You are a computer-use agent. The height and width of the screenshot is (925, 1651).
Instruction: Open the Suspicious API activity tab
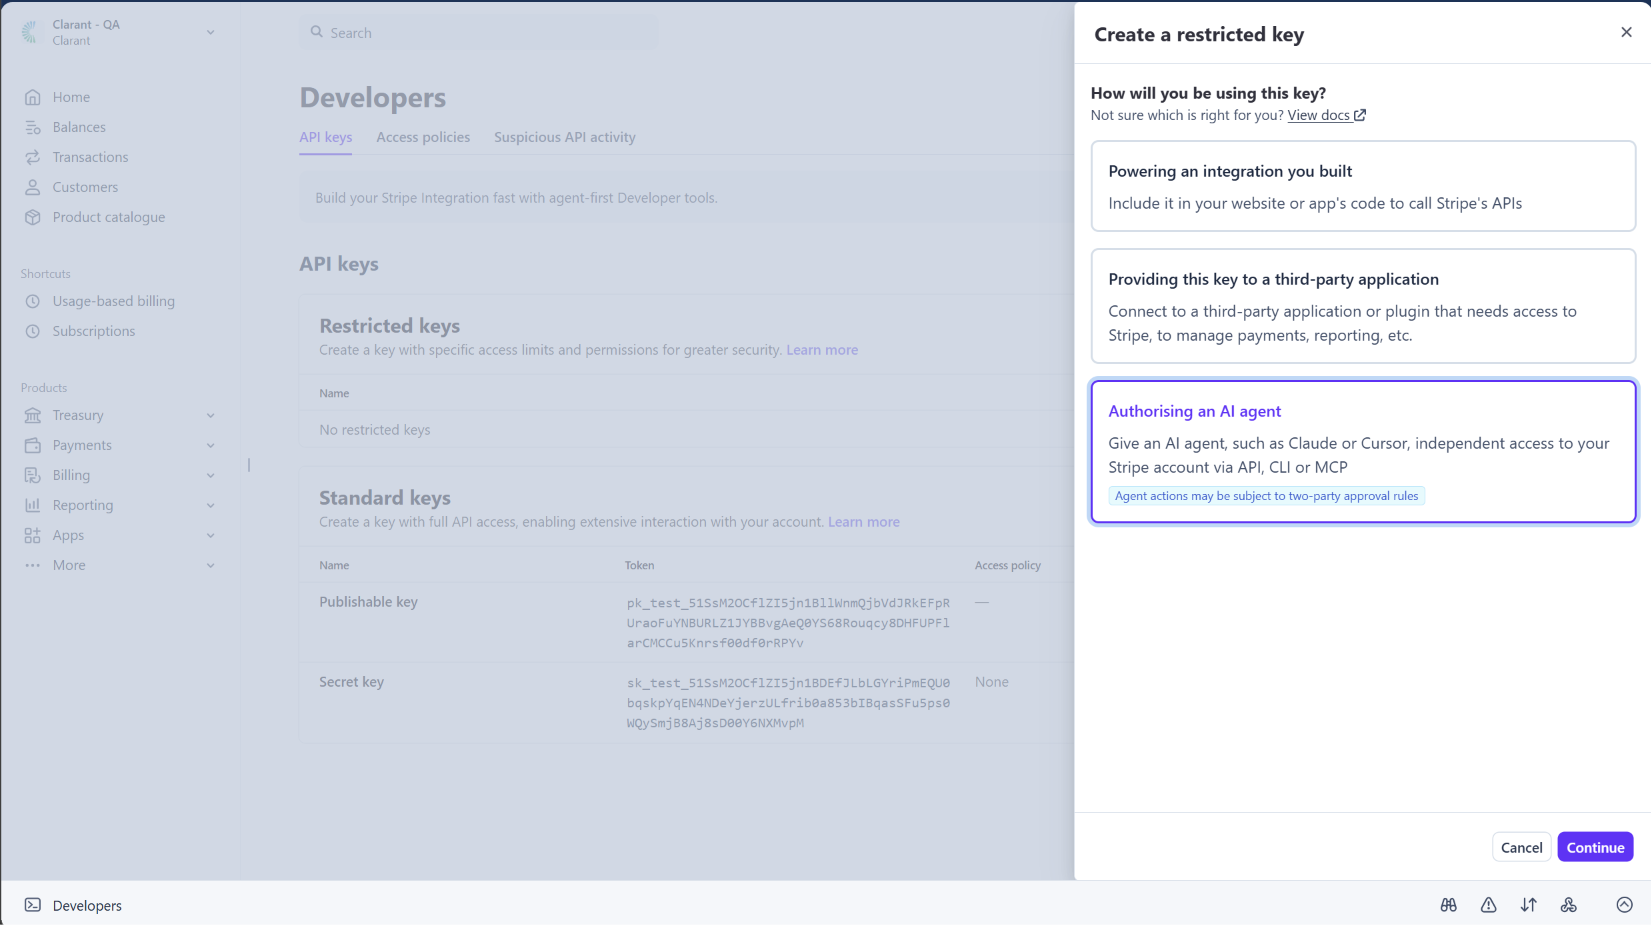tap(565, 137)
